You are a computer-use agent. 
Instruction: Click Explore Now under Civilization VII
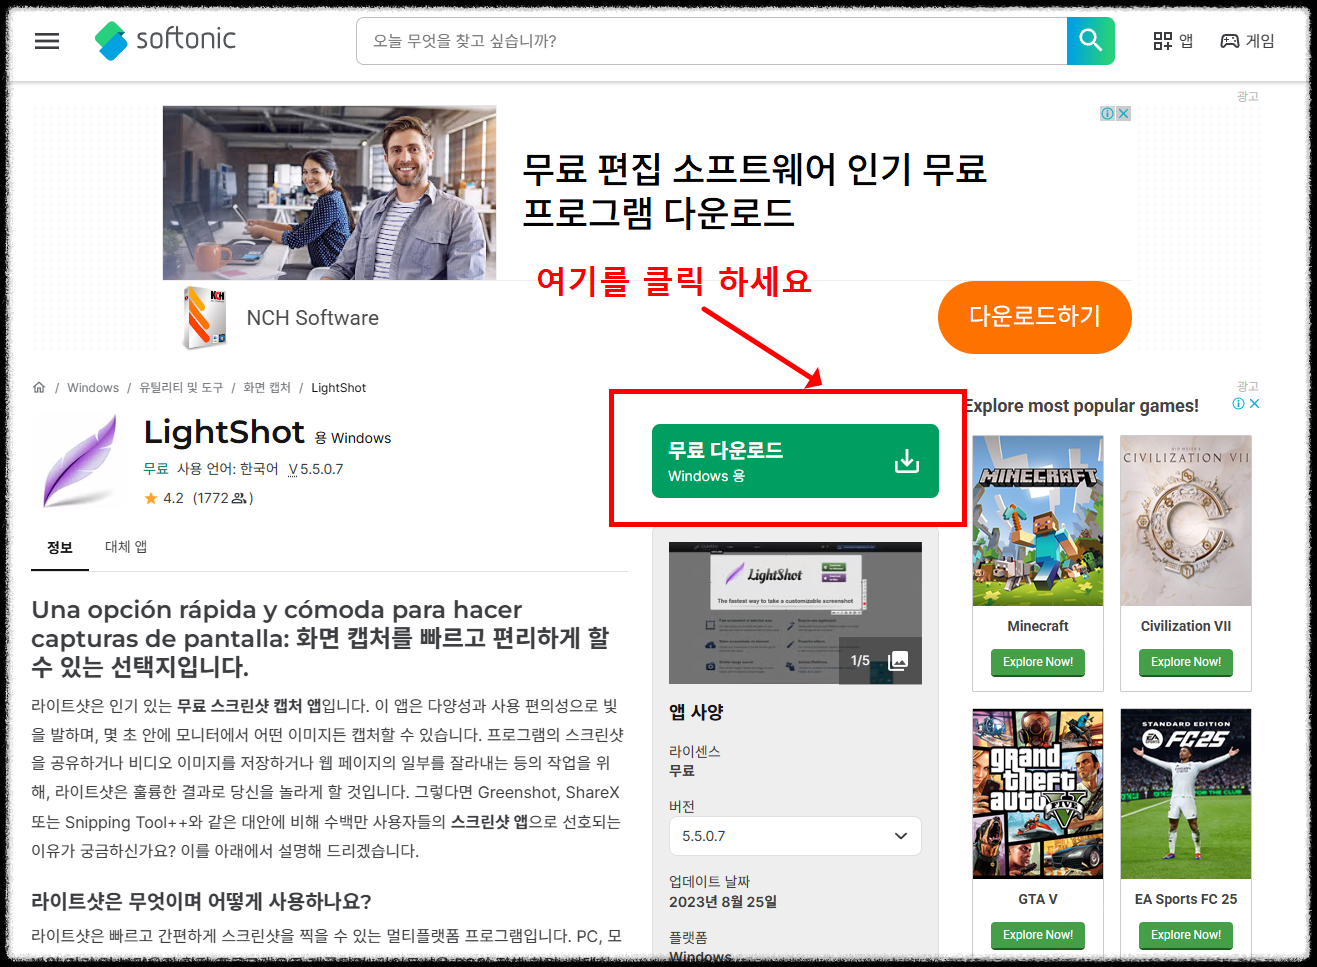coord(1186,662)
